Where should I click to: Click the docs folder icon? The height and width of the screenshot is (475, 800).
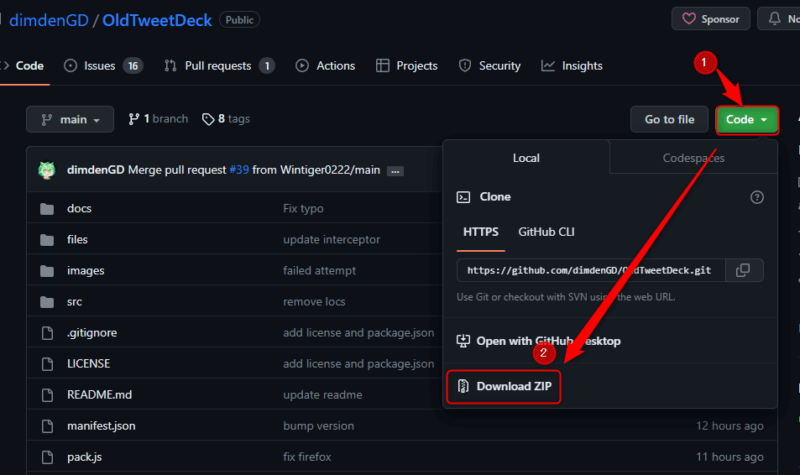[47, 209]
